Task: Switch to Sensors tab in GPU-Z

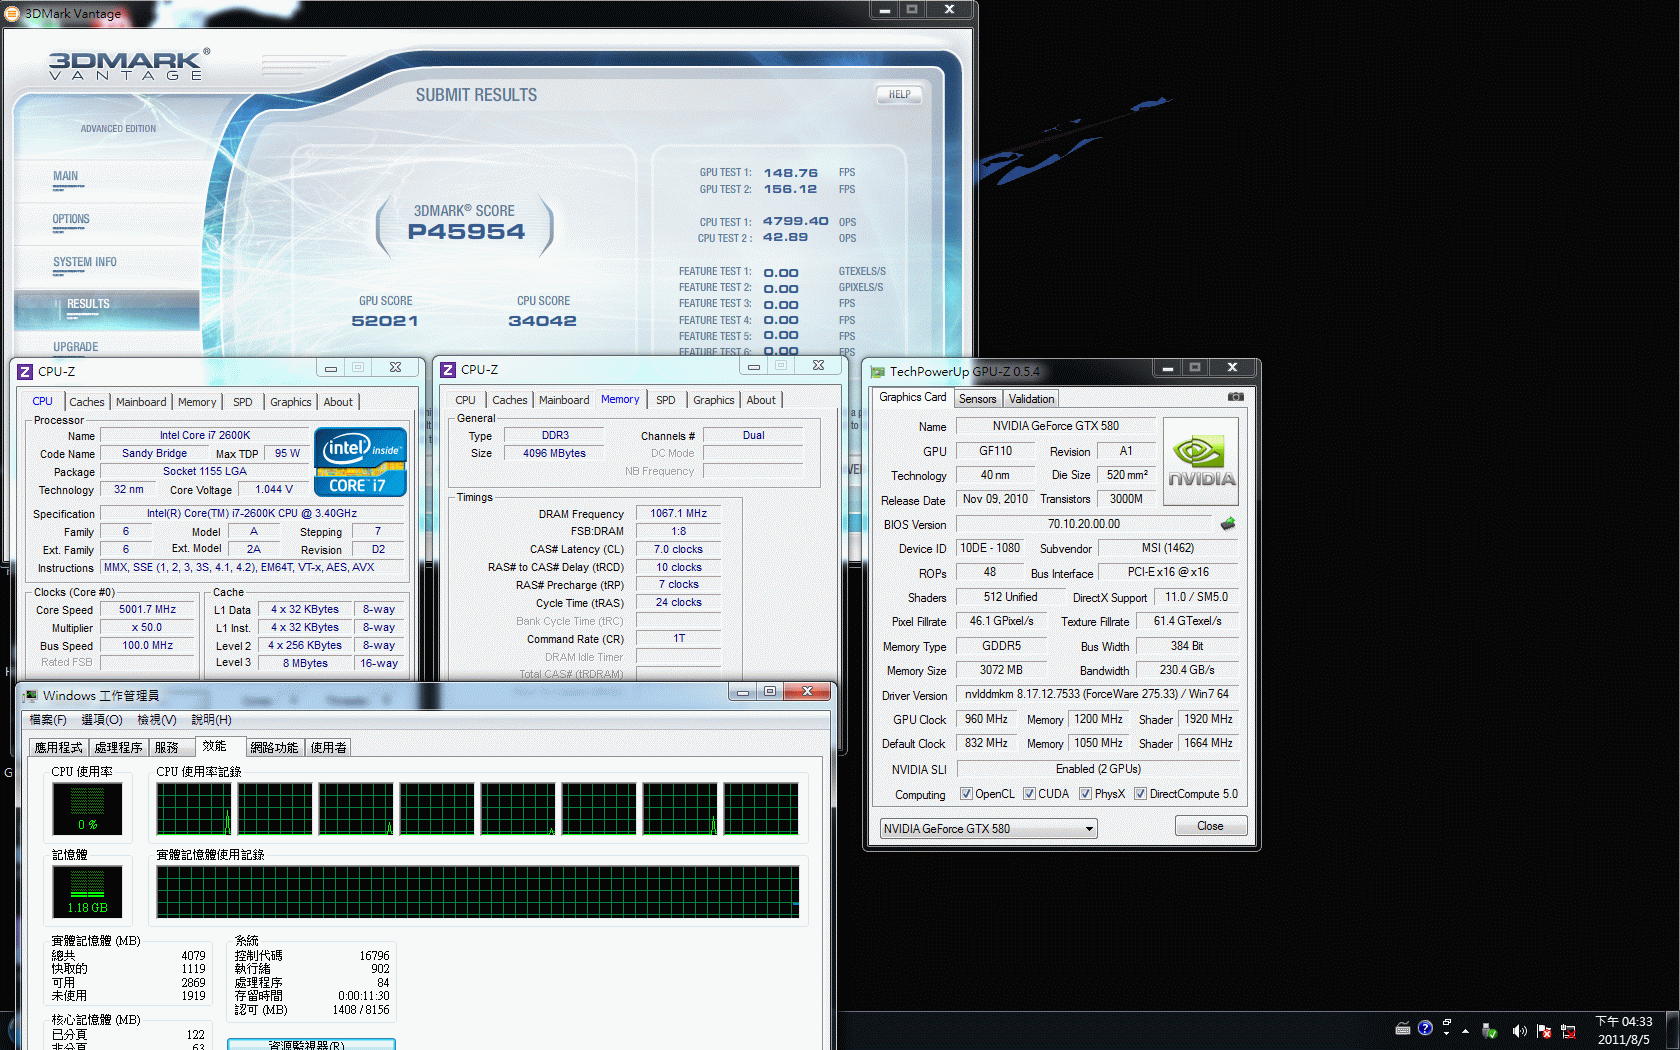Action: pos(977,399)
